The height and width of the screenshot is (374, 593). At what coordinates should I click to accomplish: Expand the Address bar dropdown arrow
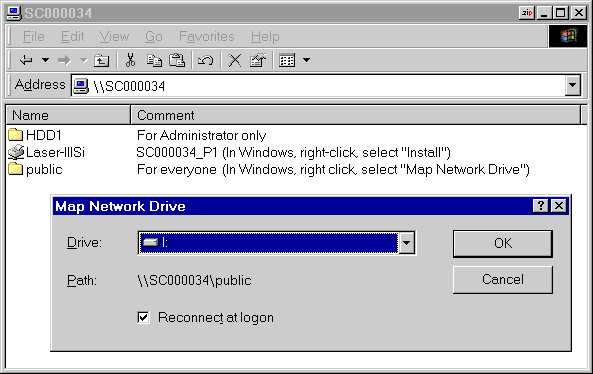pos(573,86)
